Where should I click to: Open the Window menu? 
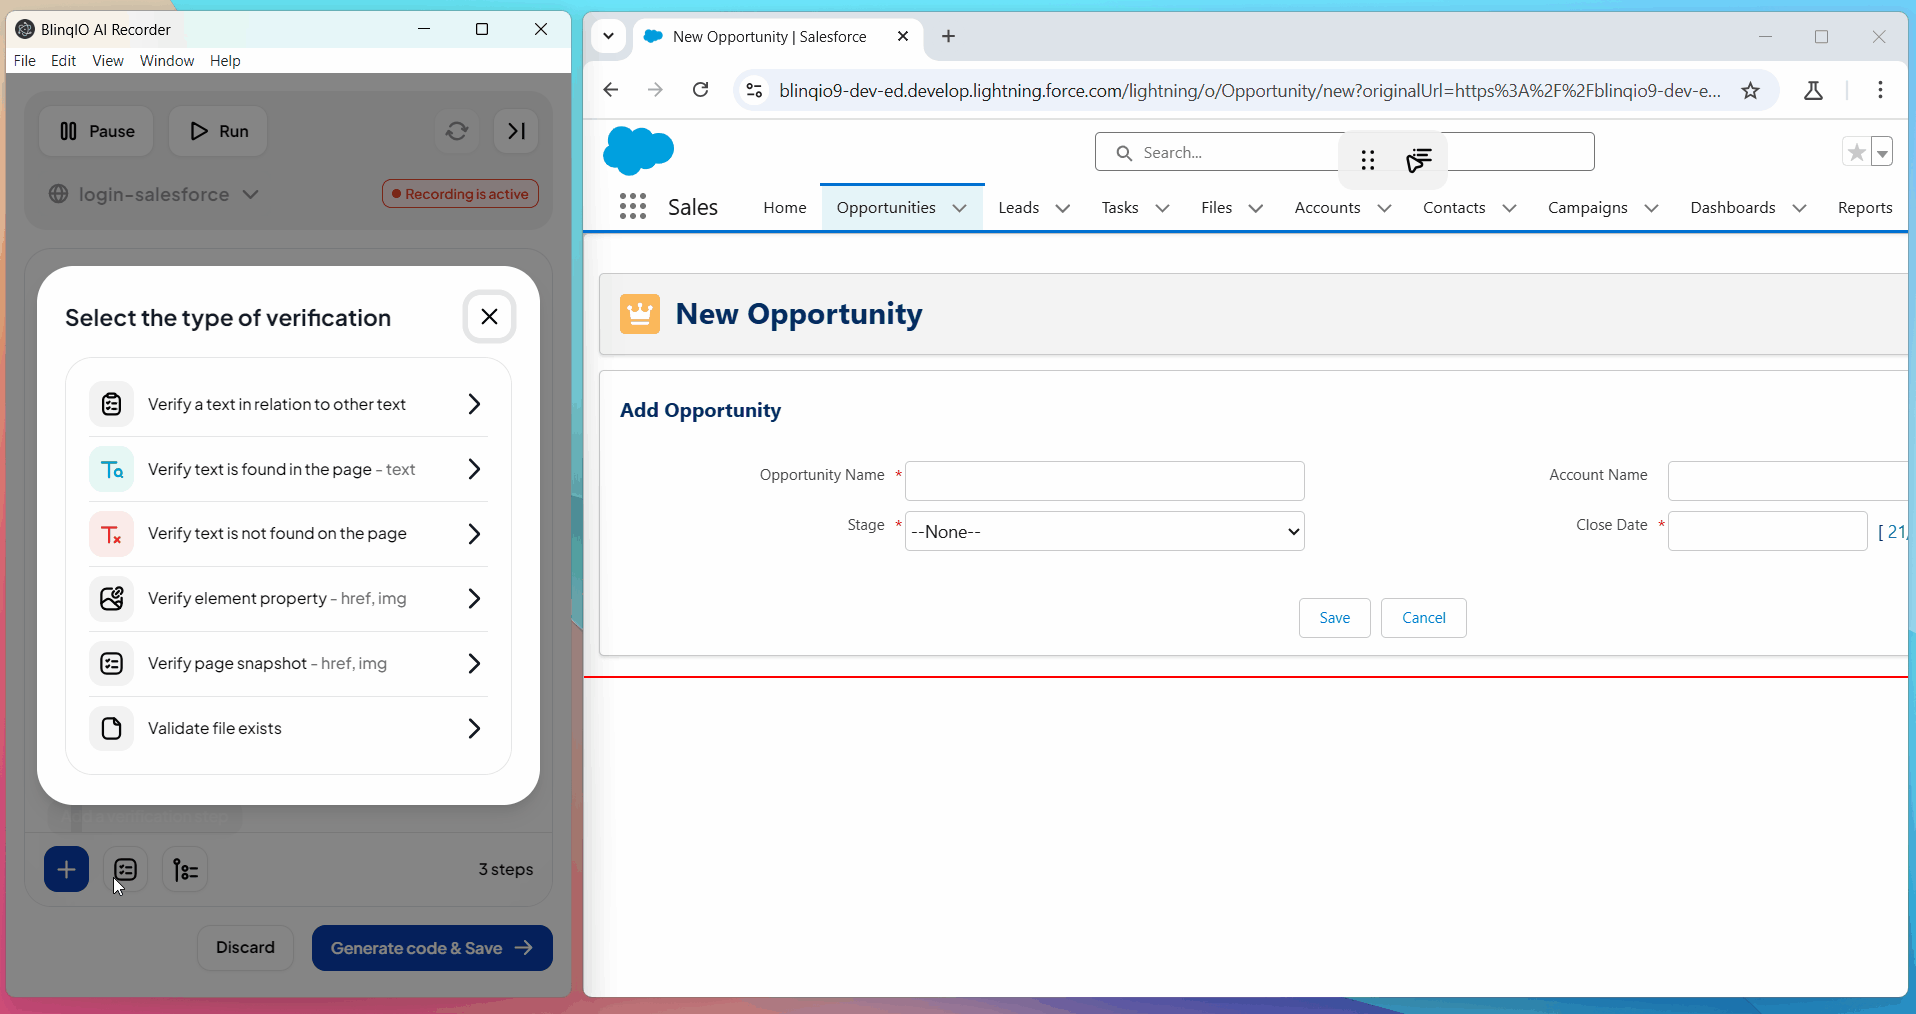point(166,61)
